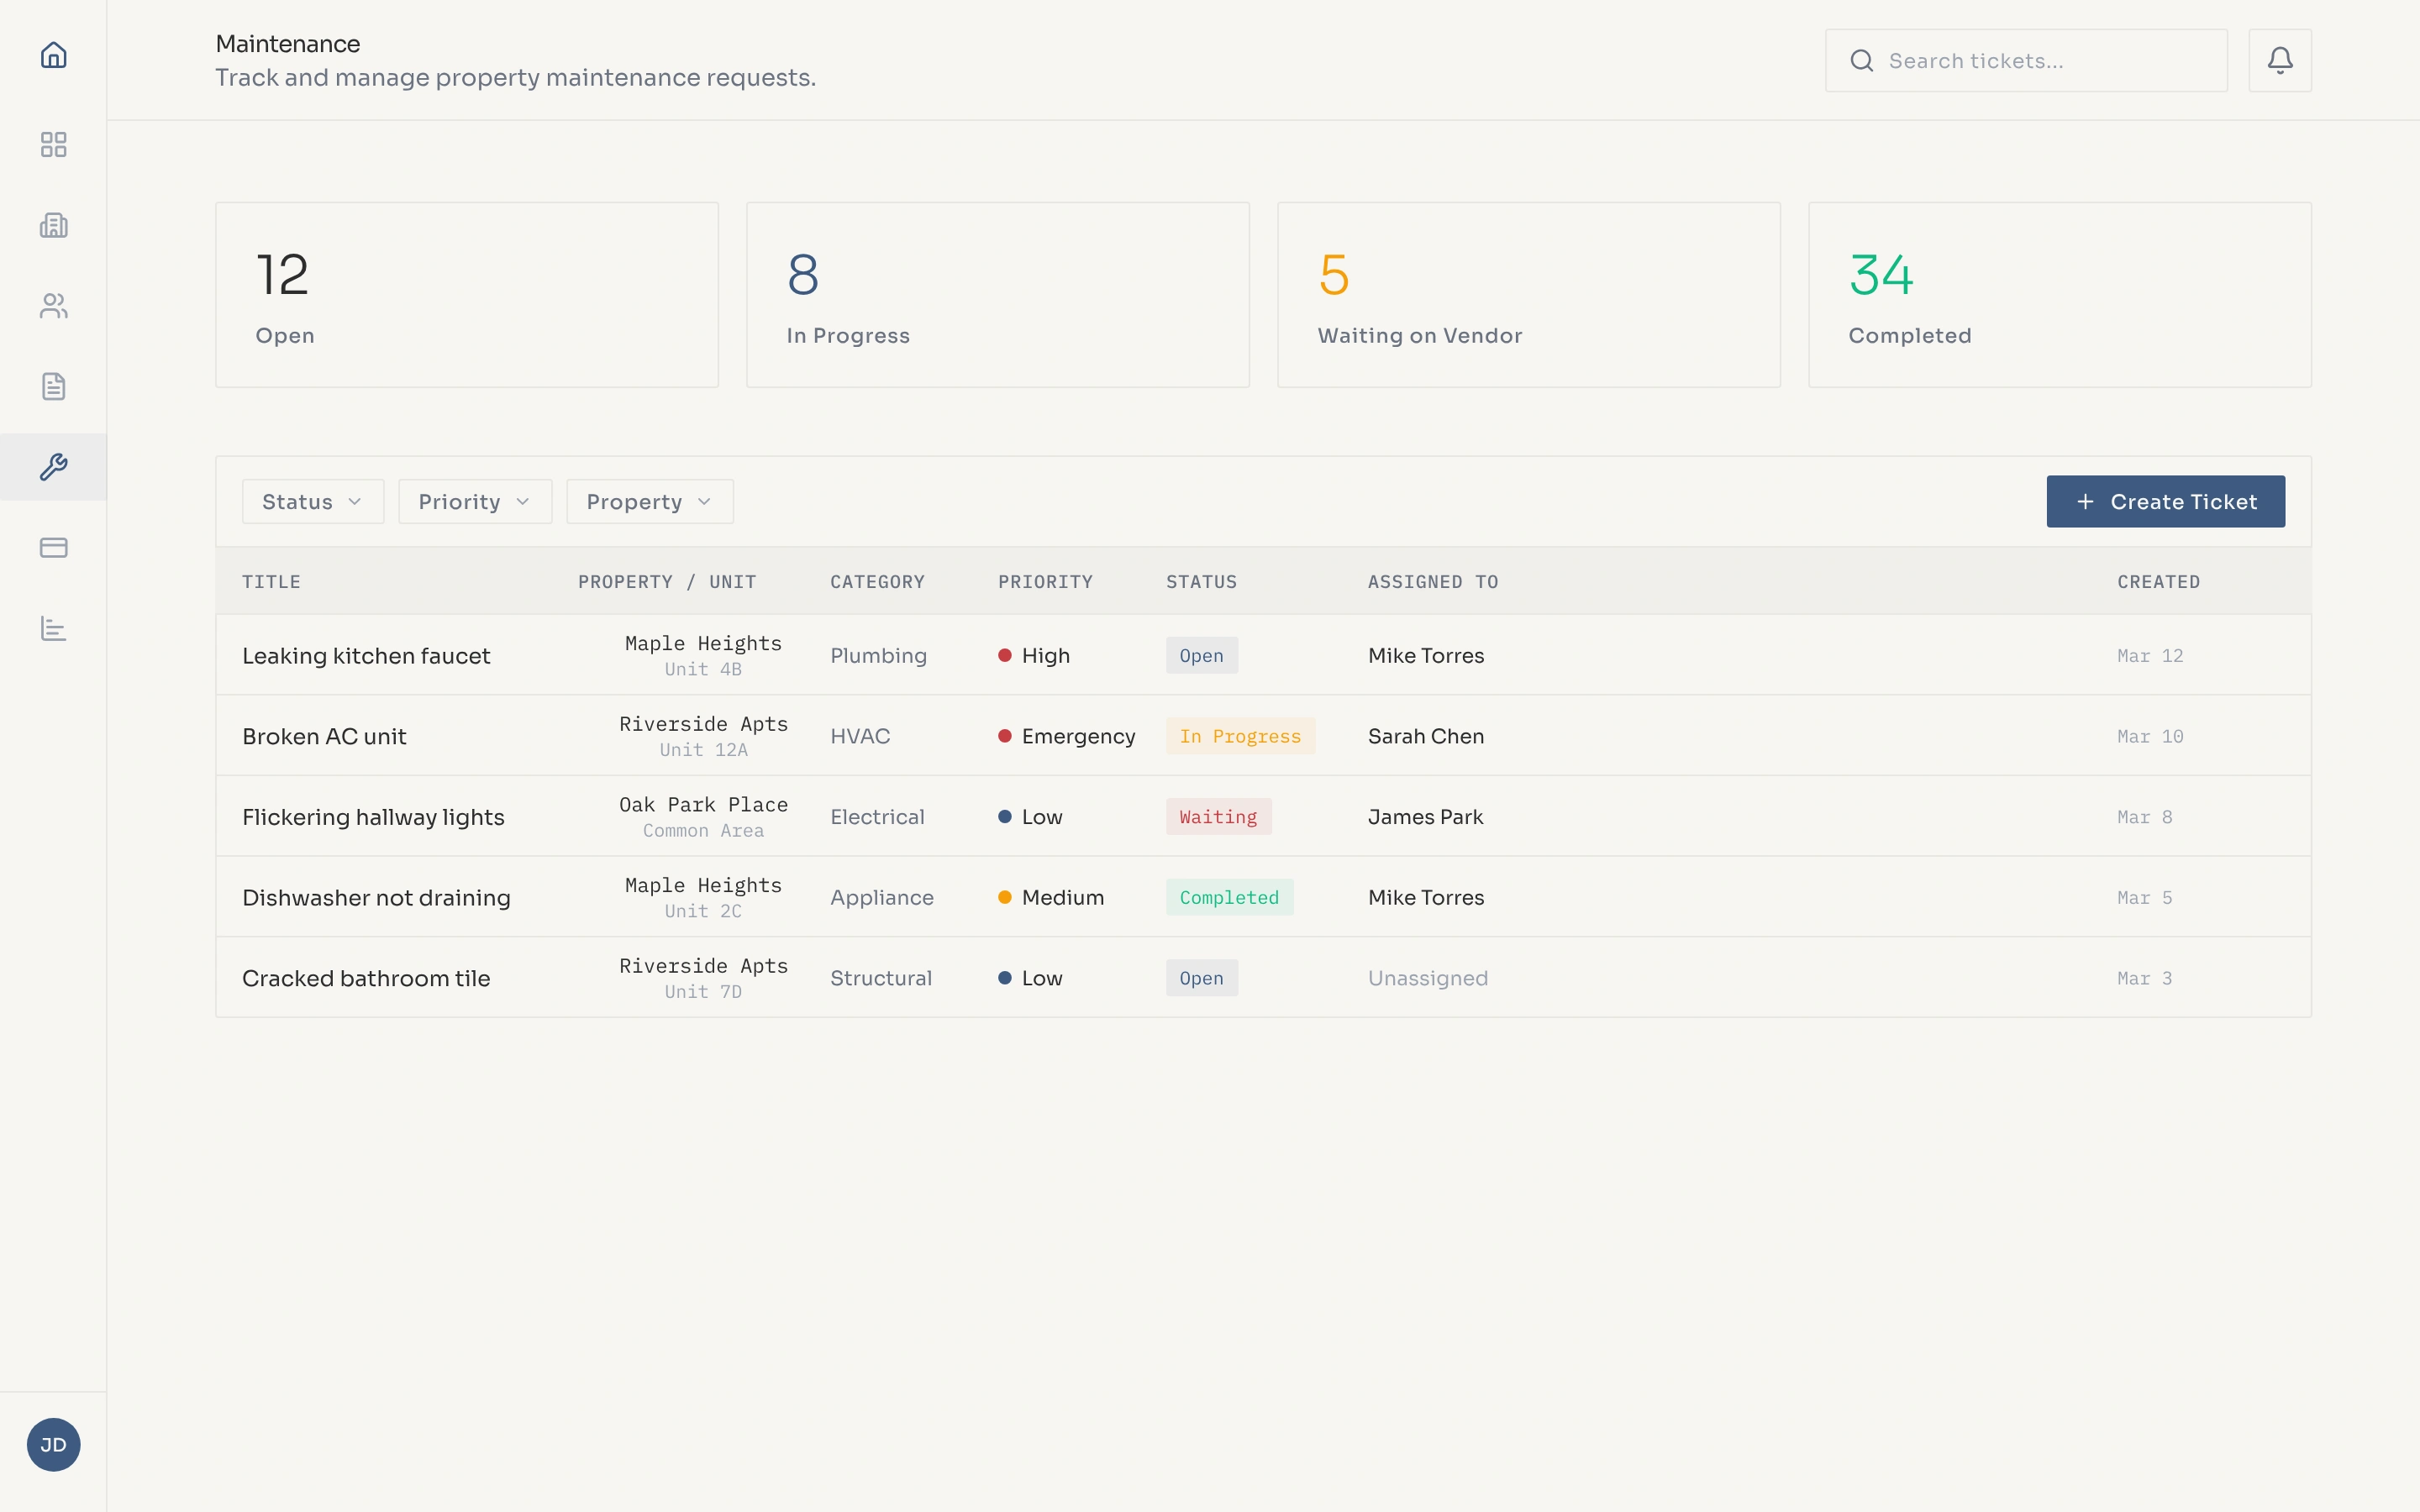Viewport: 2420px width, 1512px height.
Task: Open the Properties building icon
Action: pos(53,225)
